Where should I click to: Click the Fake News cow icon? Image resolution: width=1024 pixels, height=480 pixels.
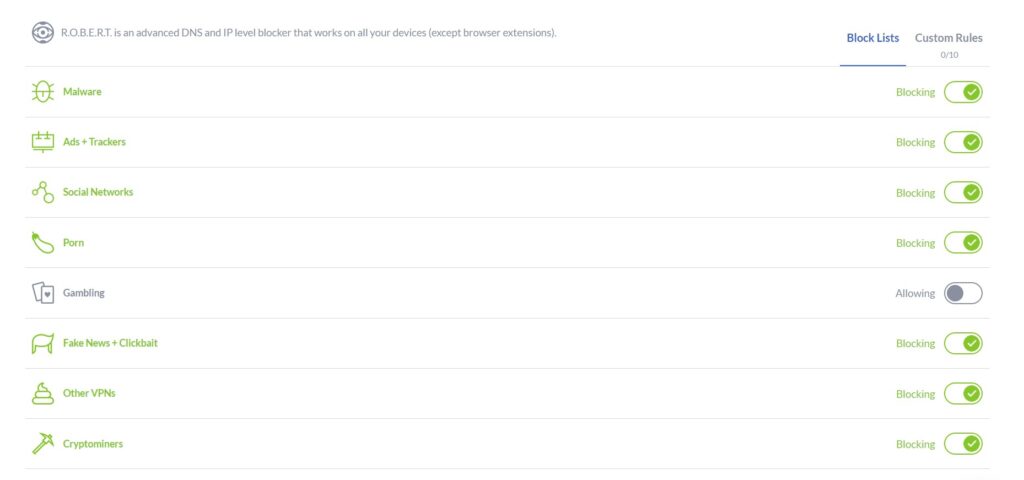click(x=42, y=343)
